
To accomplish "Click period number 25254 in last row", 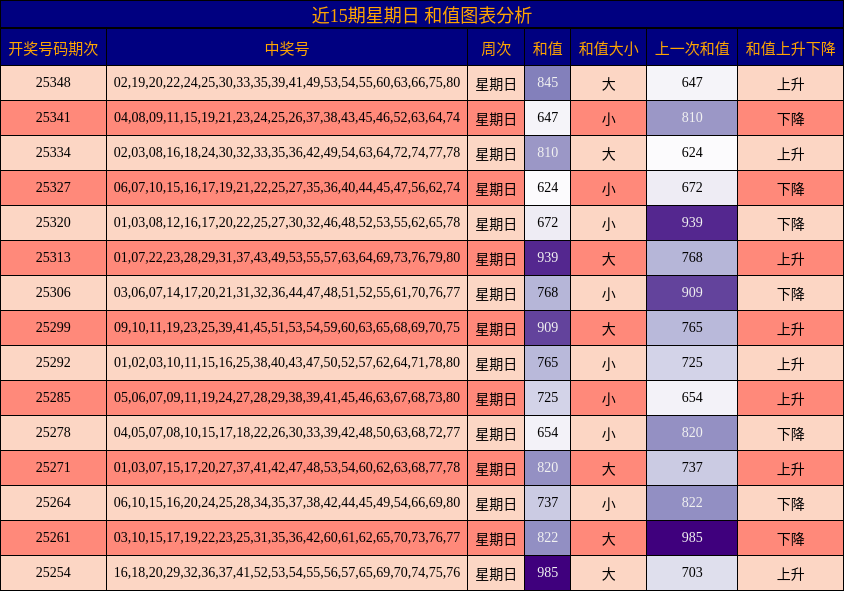I will tap(55, 572).
